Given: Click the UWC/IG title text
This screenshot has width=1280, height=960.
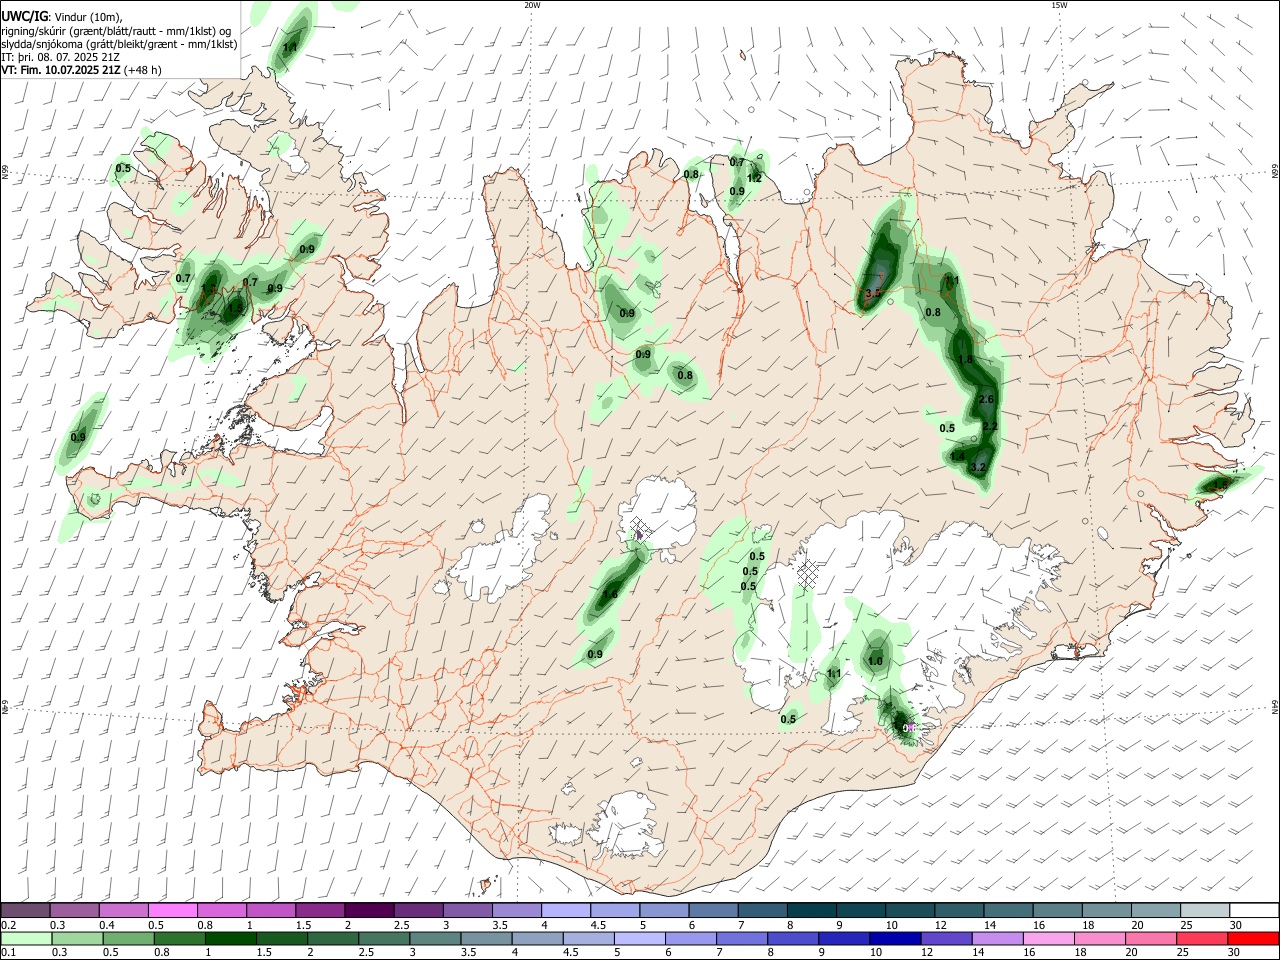Looking at the screenshot, I should (x=24, y=16).
